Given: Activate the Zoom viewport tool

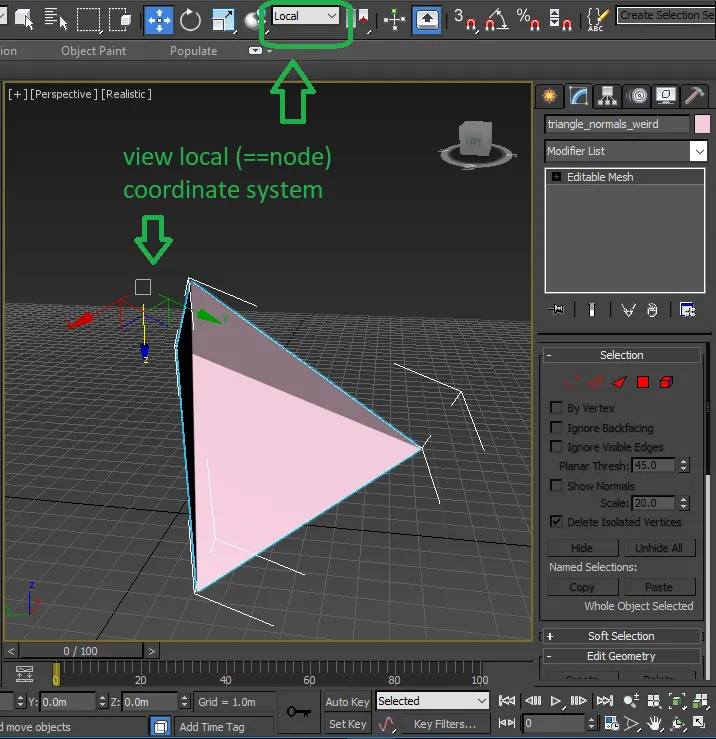Looking at the screenshot, I should pos(631,701).
